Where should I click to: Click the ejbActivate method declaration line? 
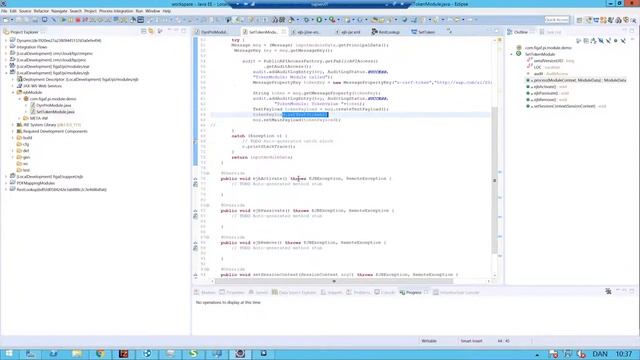306,178
